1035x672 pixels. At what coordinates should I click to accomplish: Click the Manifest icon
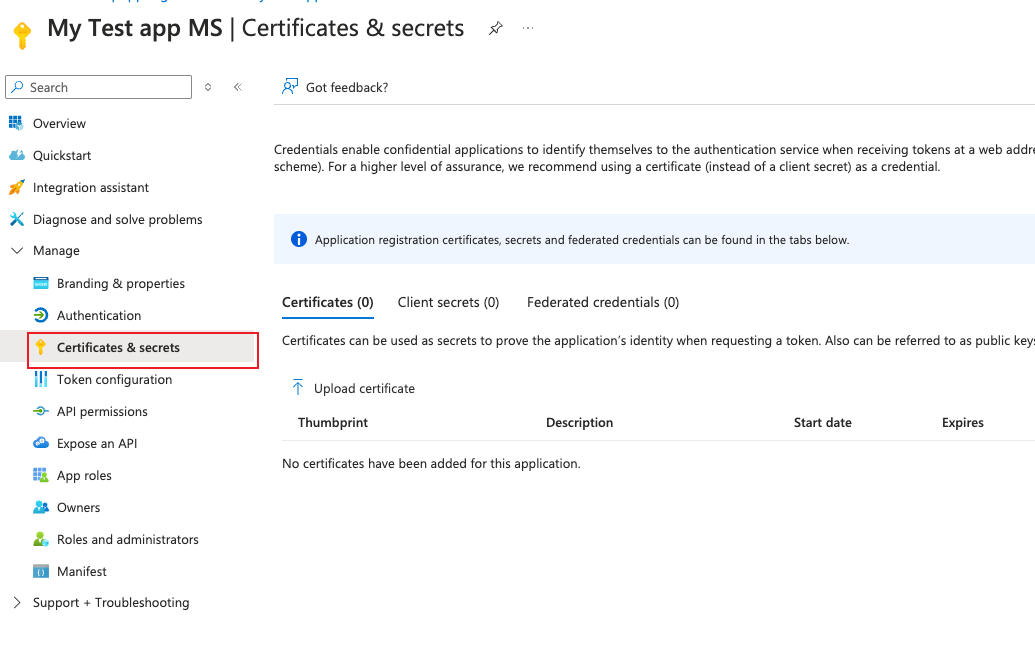tap(41, 572)
